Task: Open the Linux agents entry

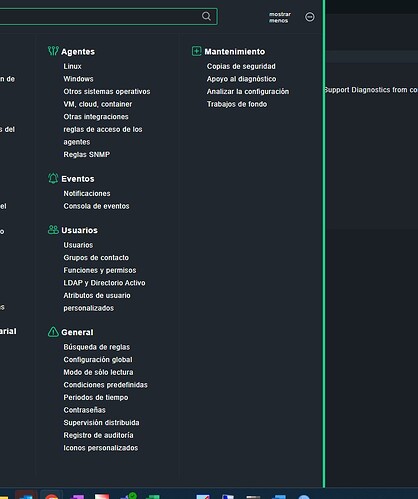Action: (72, 66)
